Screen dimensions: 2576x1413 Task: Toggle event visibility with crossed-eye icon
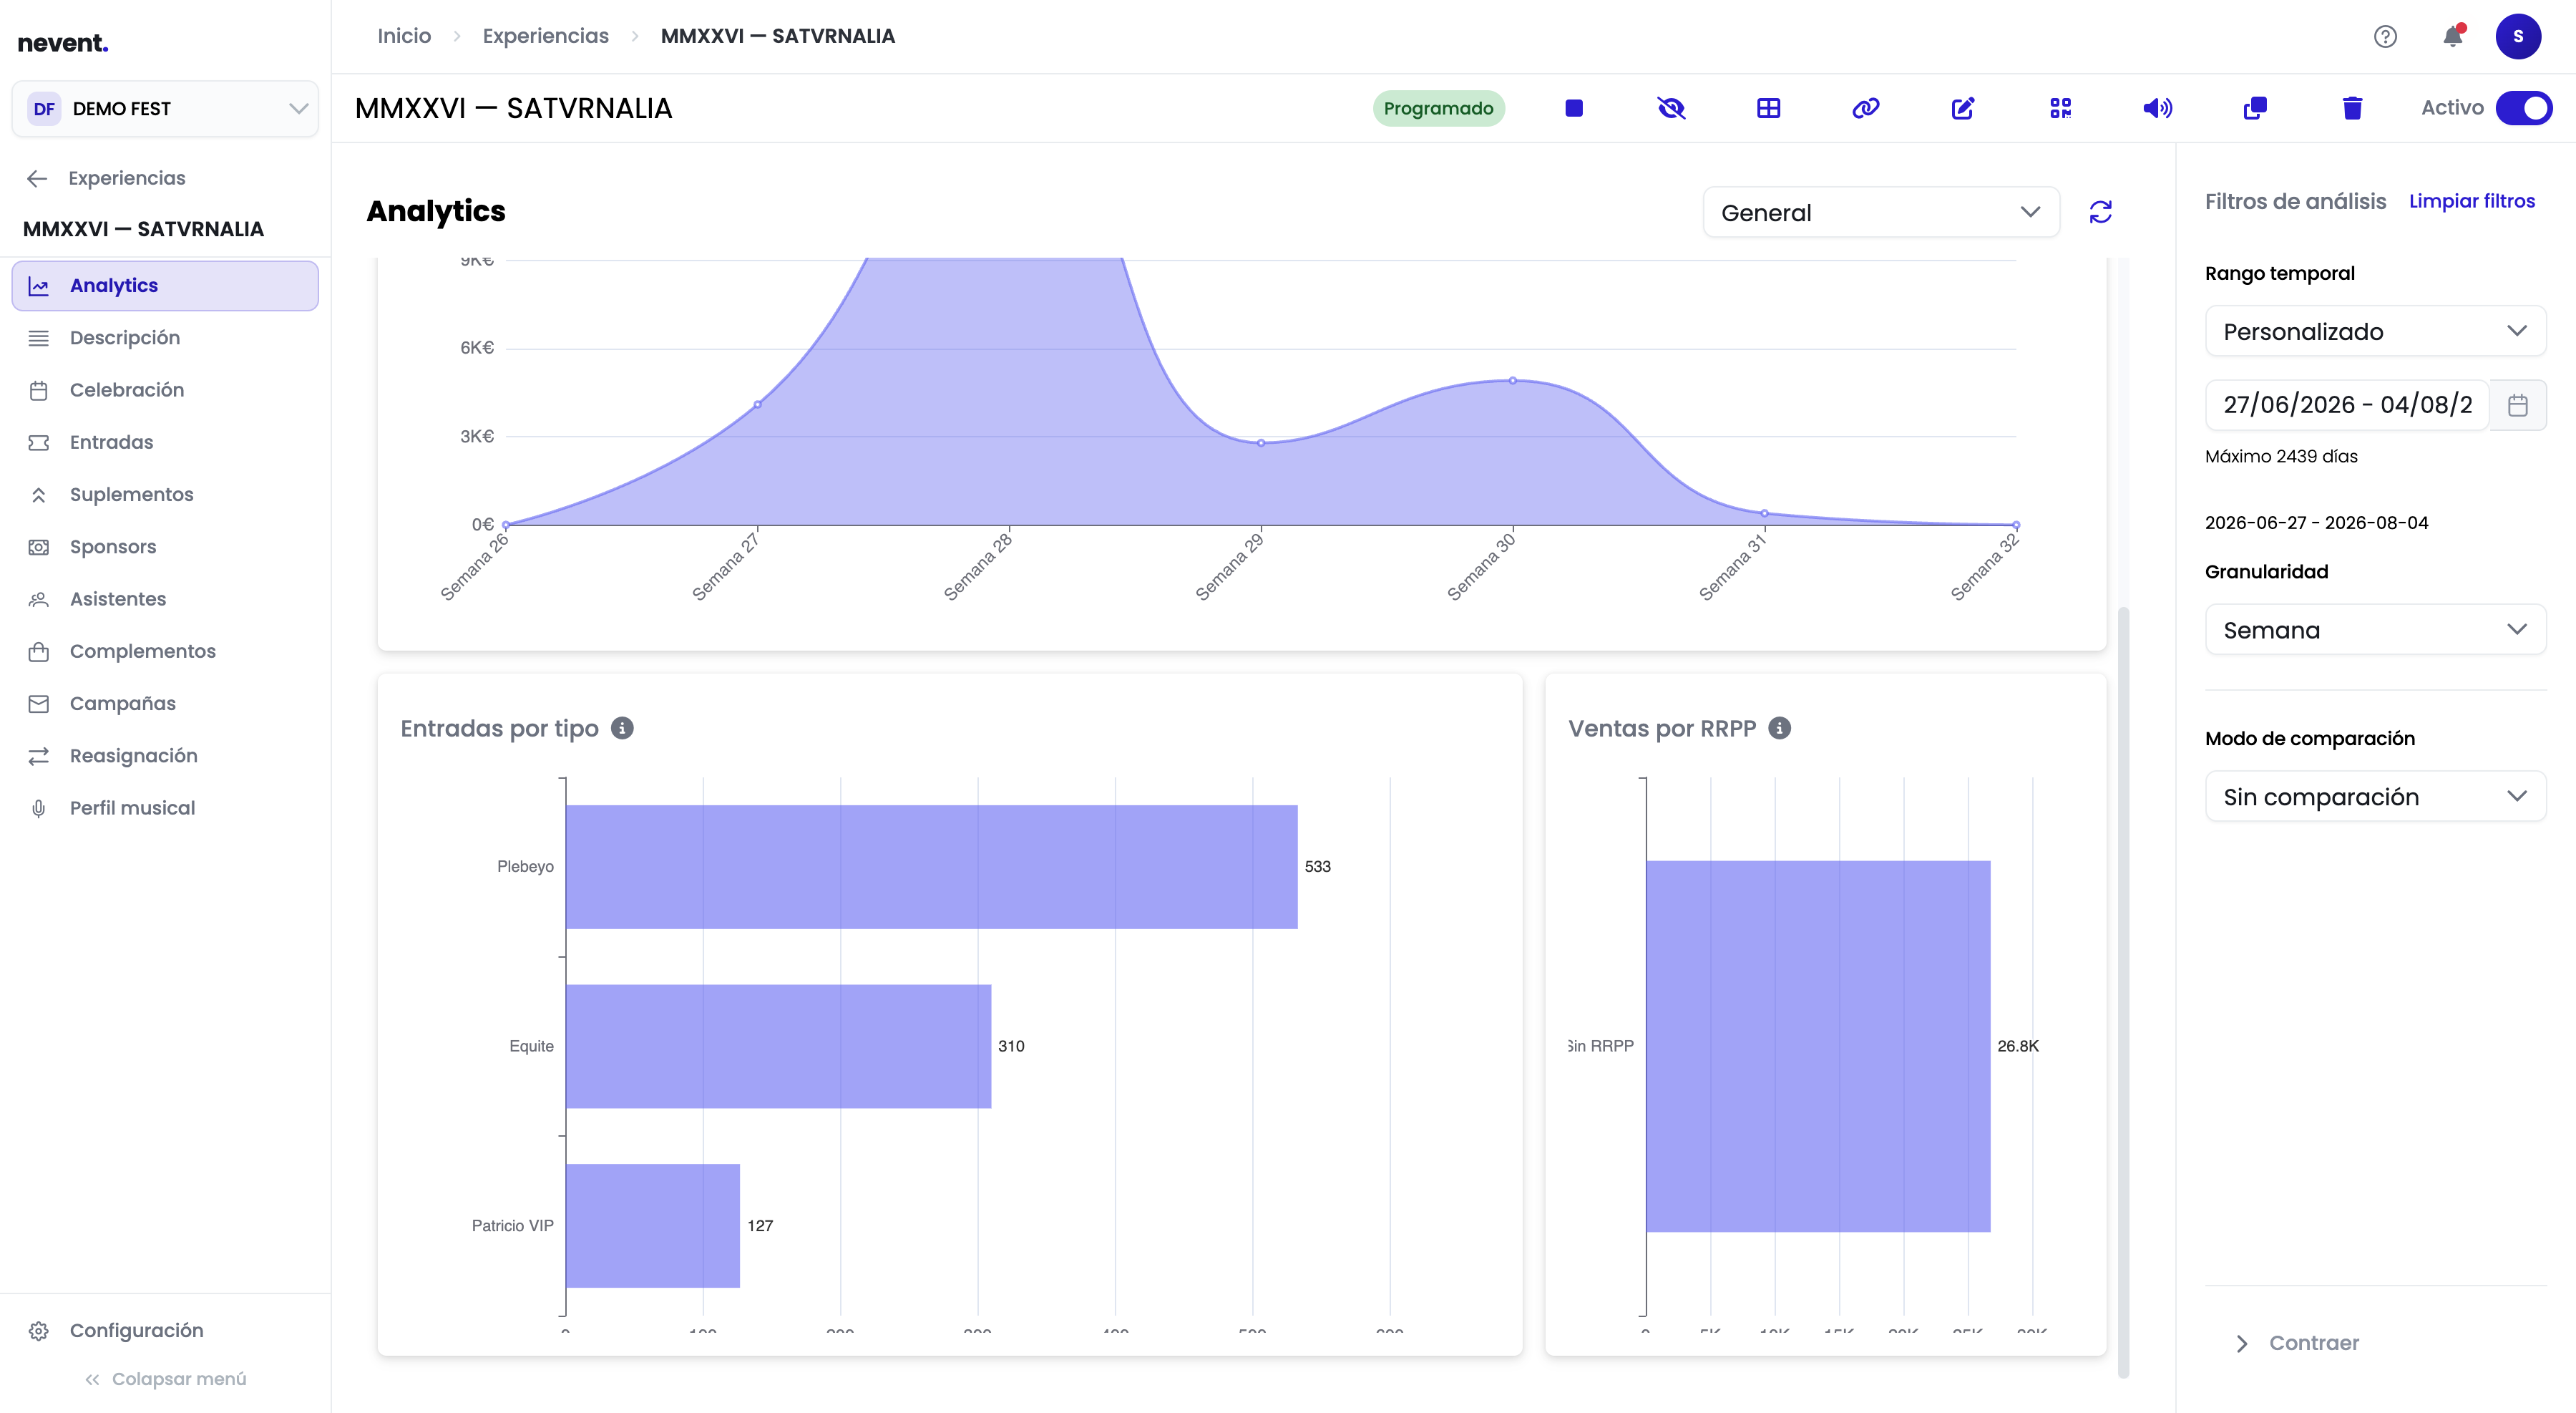pos(1671,108)
